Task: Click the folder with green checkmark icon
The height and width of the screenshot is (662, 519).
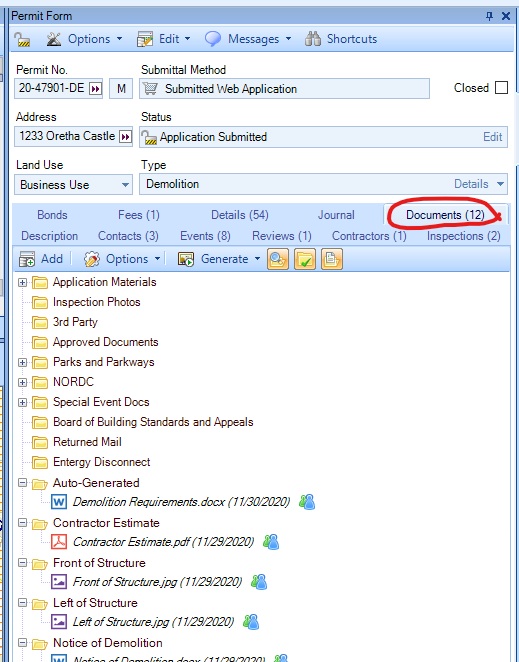Action: [304, 259]
